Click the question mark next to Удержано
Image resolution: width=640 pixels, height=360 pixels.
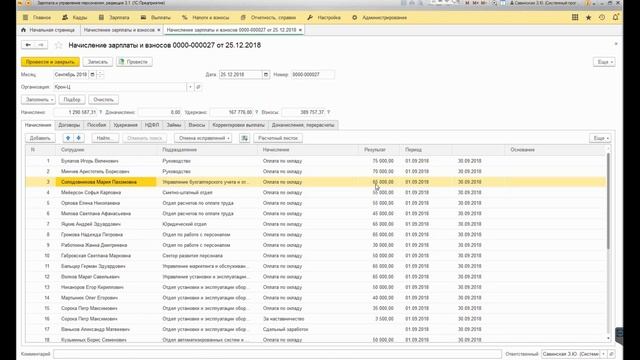point(257,112)
